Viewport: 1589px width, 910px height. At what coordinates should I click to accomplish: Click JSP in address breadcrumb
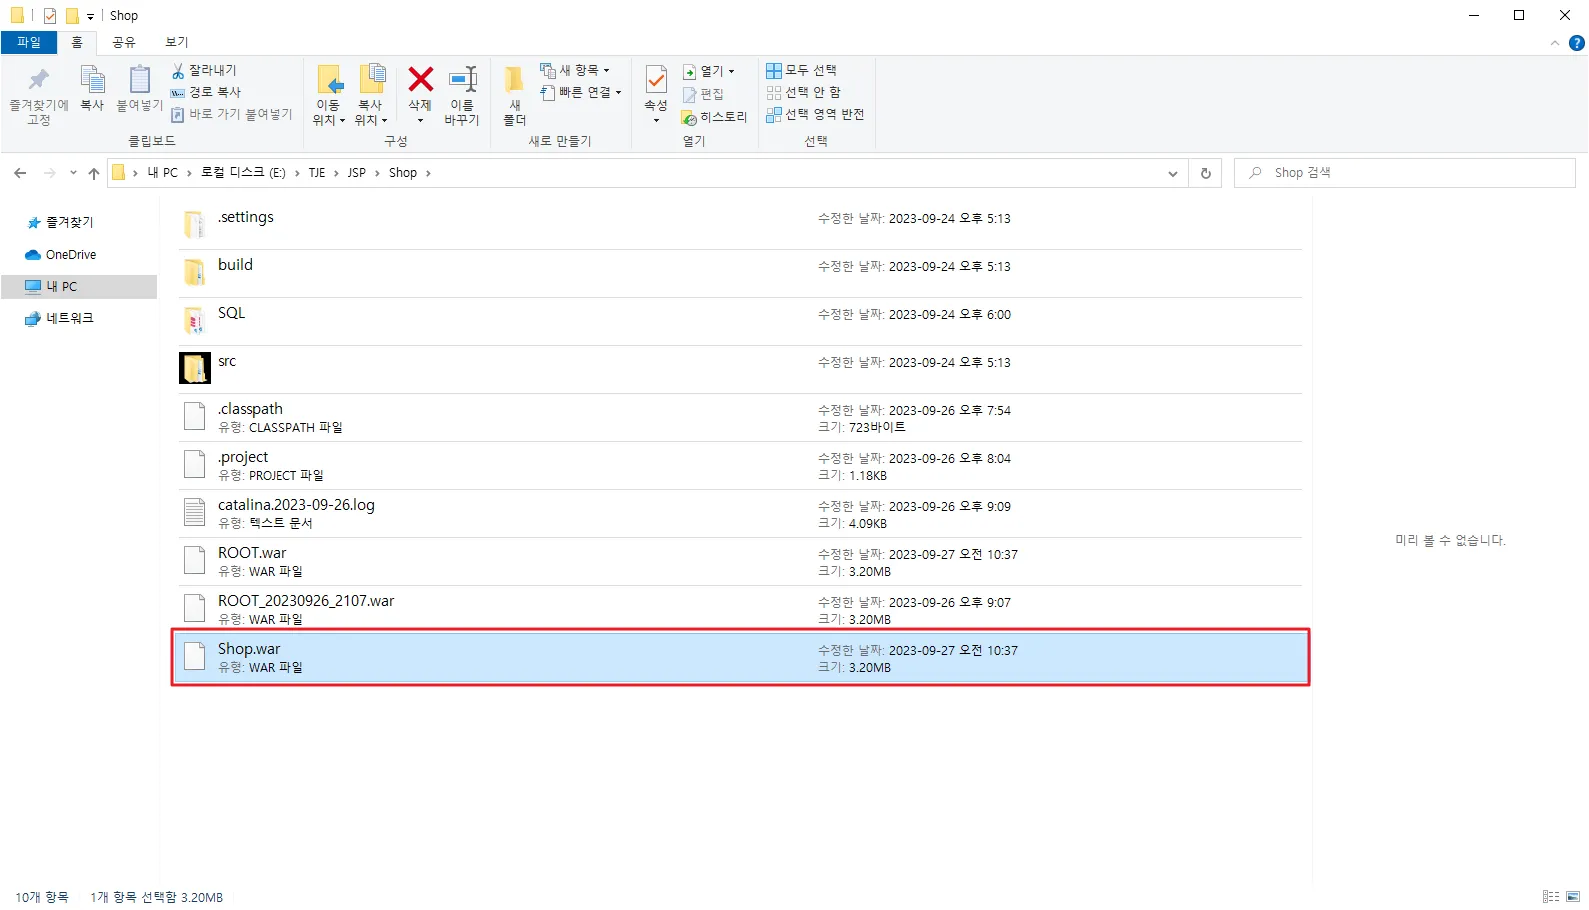tap(357, 173)
